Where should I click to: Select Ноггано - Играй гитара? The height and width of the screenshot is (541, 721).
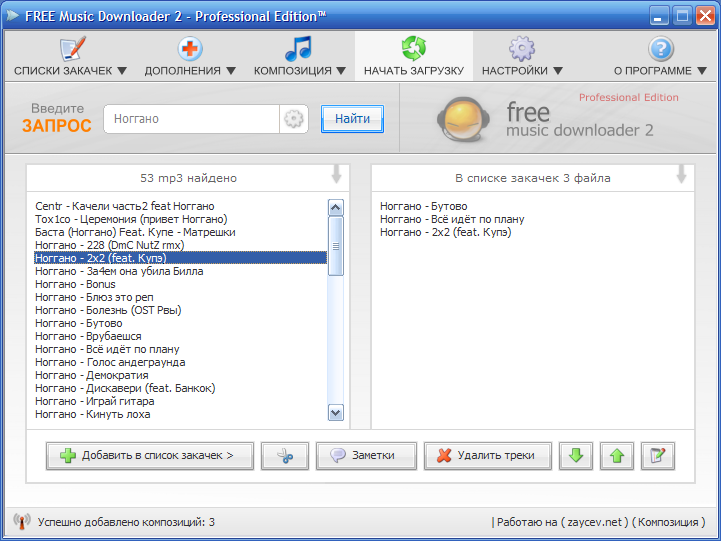(95, 401)
